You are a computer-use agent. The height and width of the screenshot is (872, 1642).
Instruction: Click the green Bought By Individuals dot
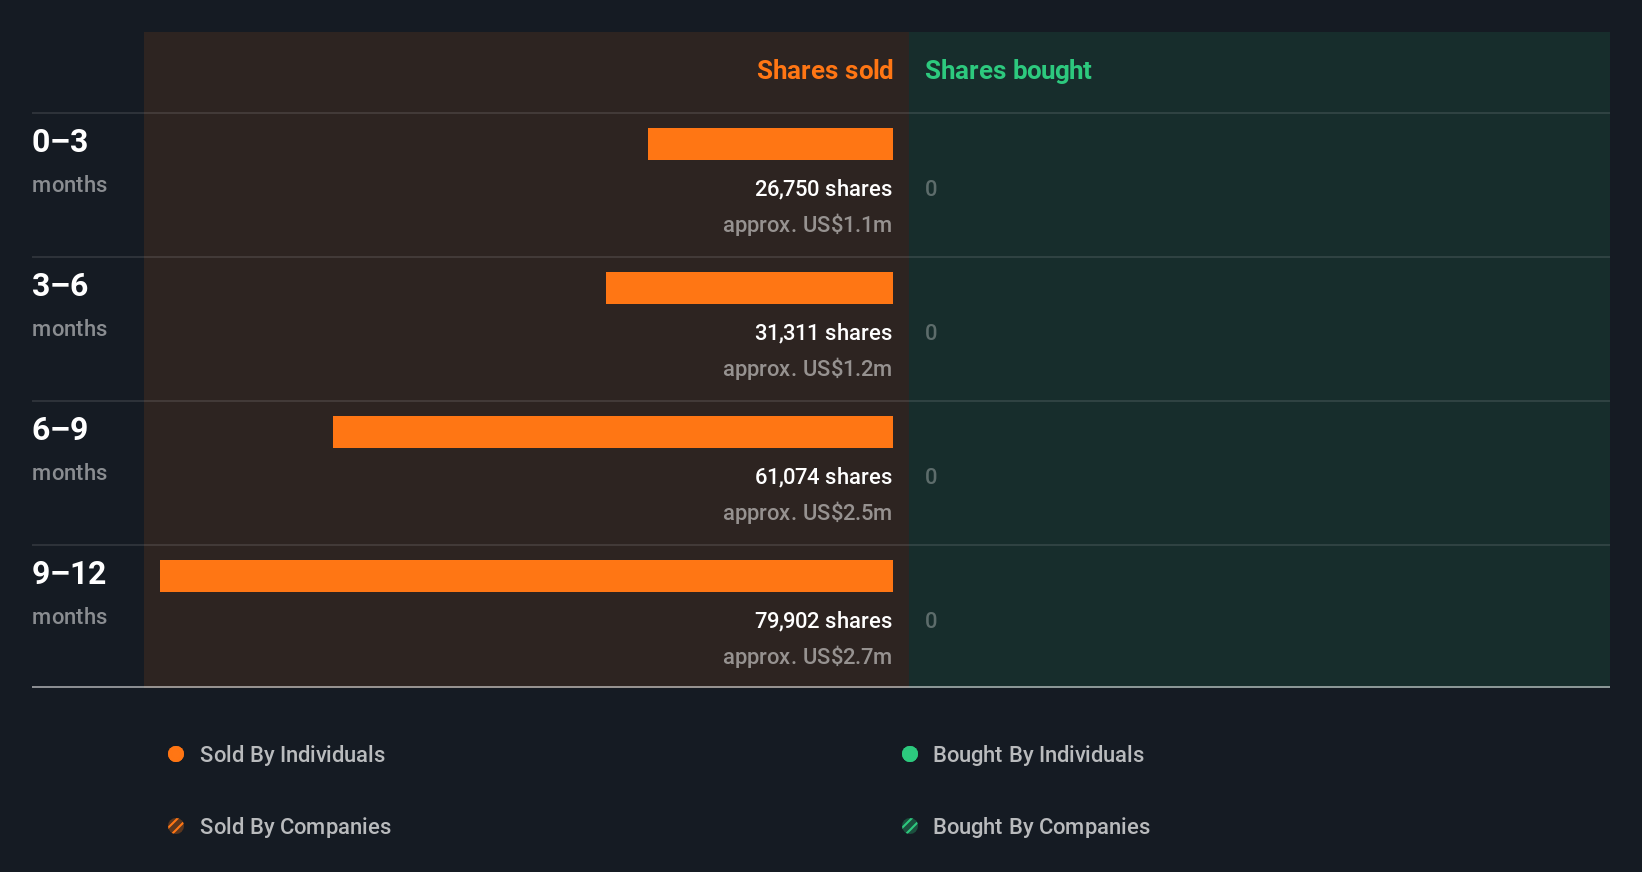[910, 754]
